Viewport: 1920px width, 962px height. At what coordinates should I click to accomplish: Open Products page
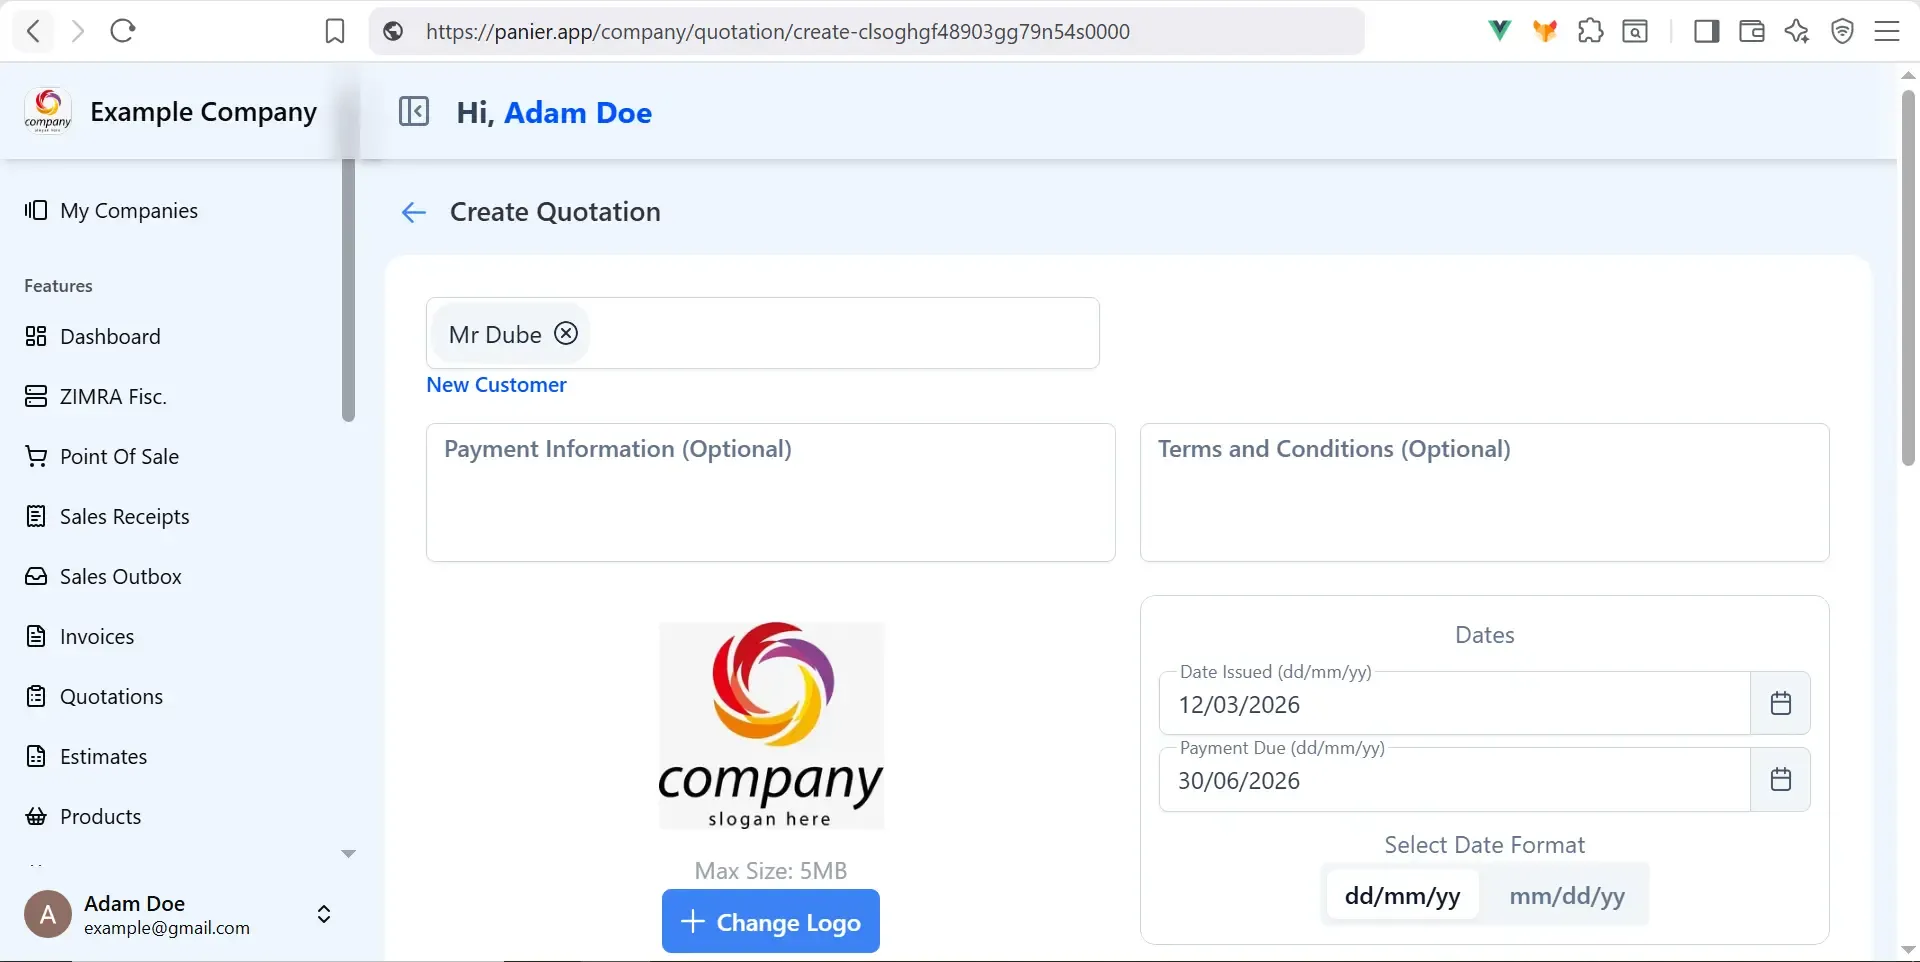pos(83,816)
